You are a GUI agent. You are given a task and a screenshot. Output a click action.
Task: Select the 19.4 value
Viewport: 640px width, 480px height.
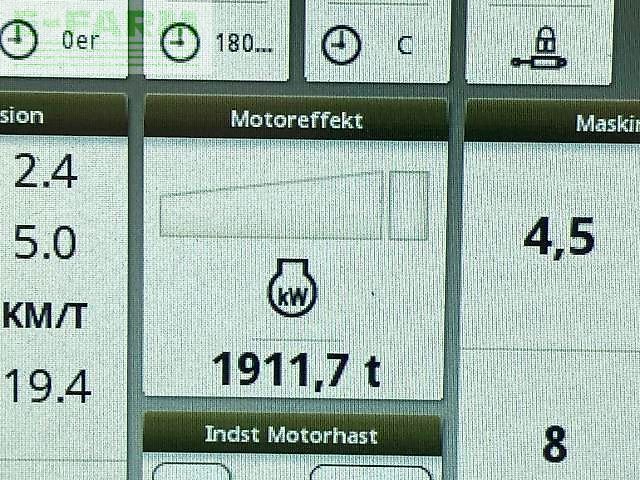[x=48, y=386]
